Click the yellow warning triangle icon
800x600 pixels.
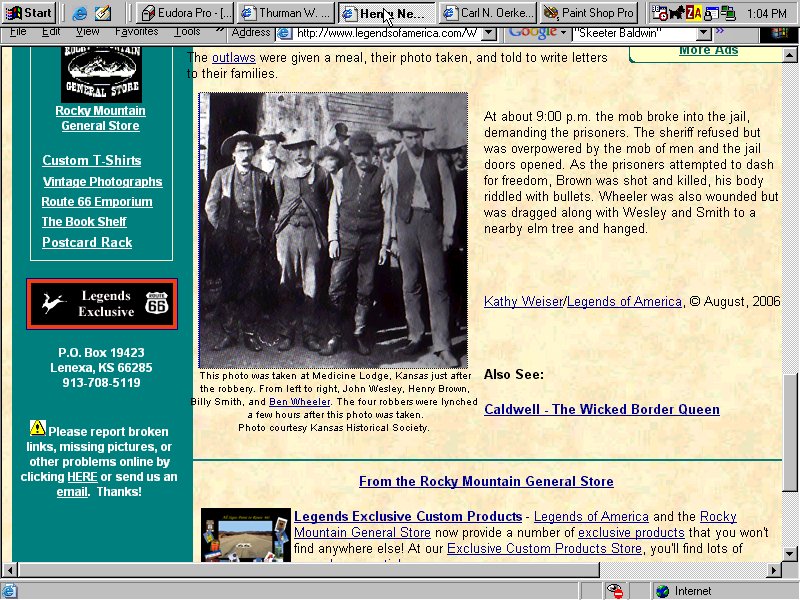pyautogui.click(x=37, y=428)
